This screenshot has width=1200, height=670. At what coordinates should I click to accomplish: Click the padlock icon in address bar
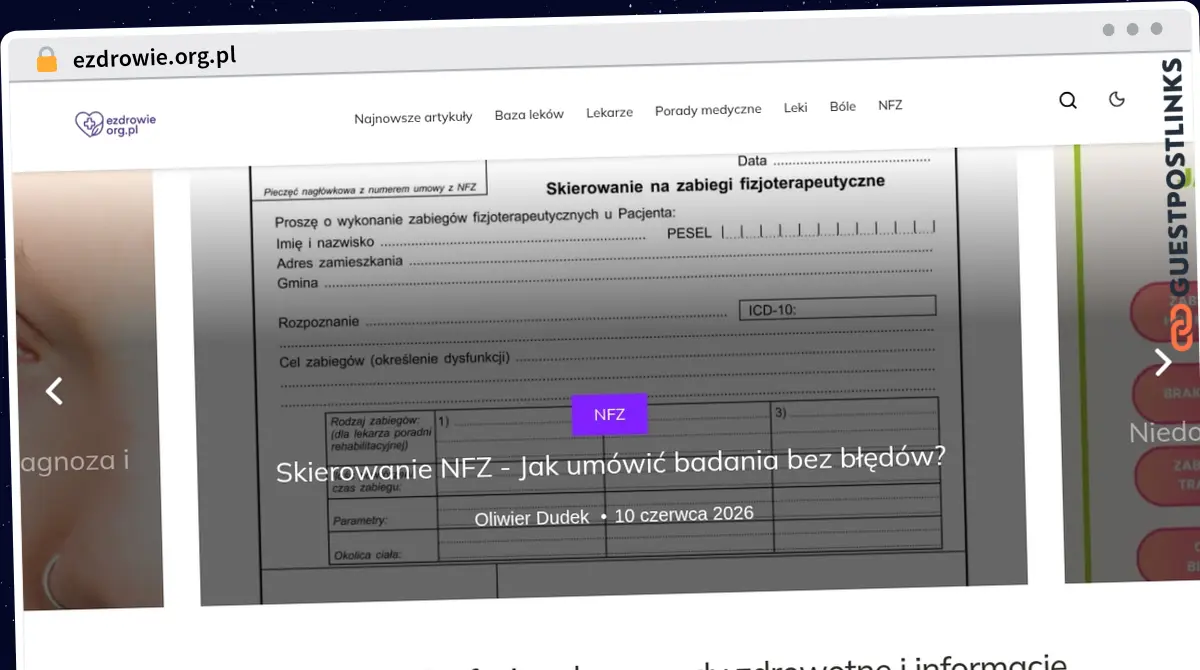click(x=46, y=60)
